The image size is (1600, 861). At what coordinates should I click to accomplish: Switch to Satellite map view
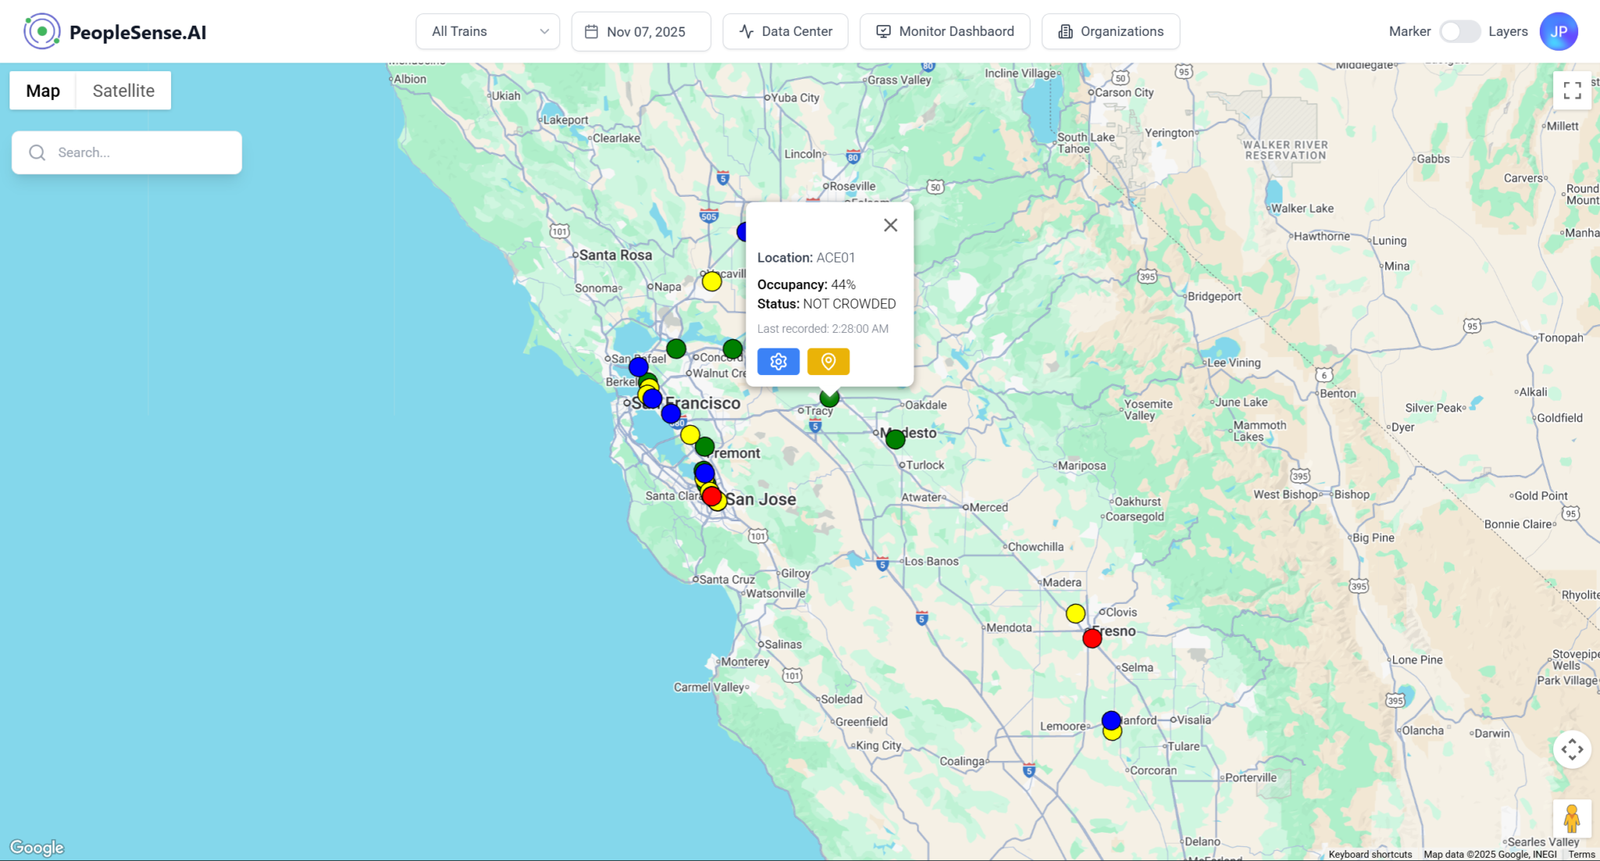coord(123,91)
